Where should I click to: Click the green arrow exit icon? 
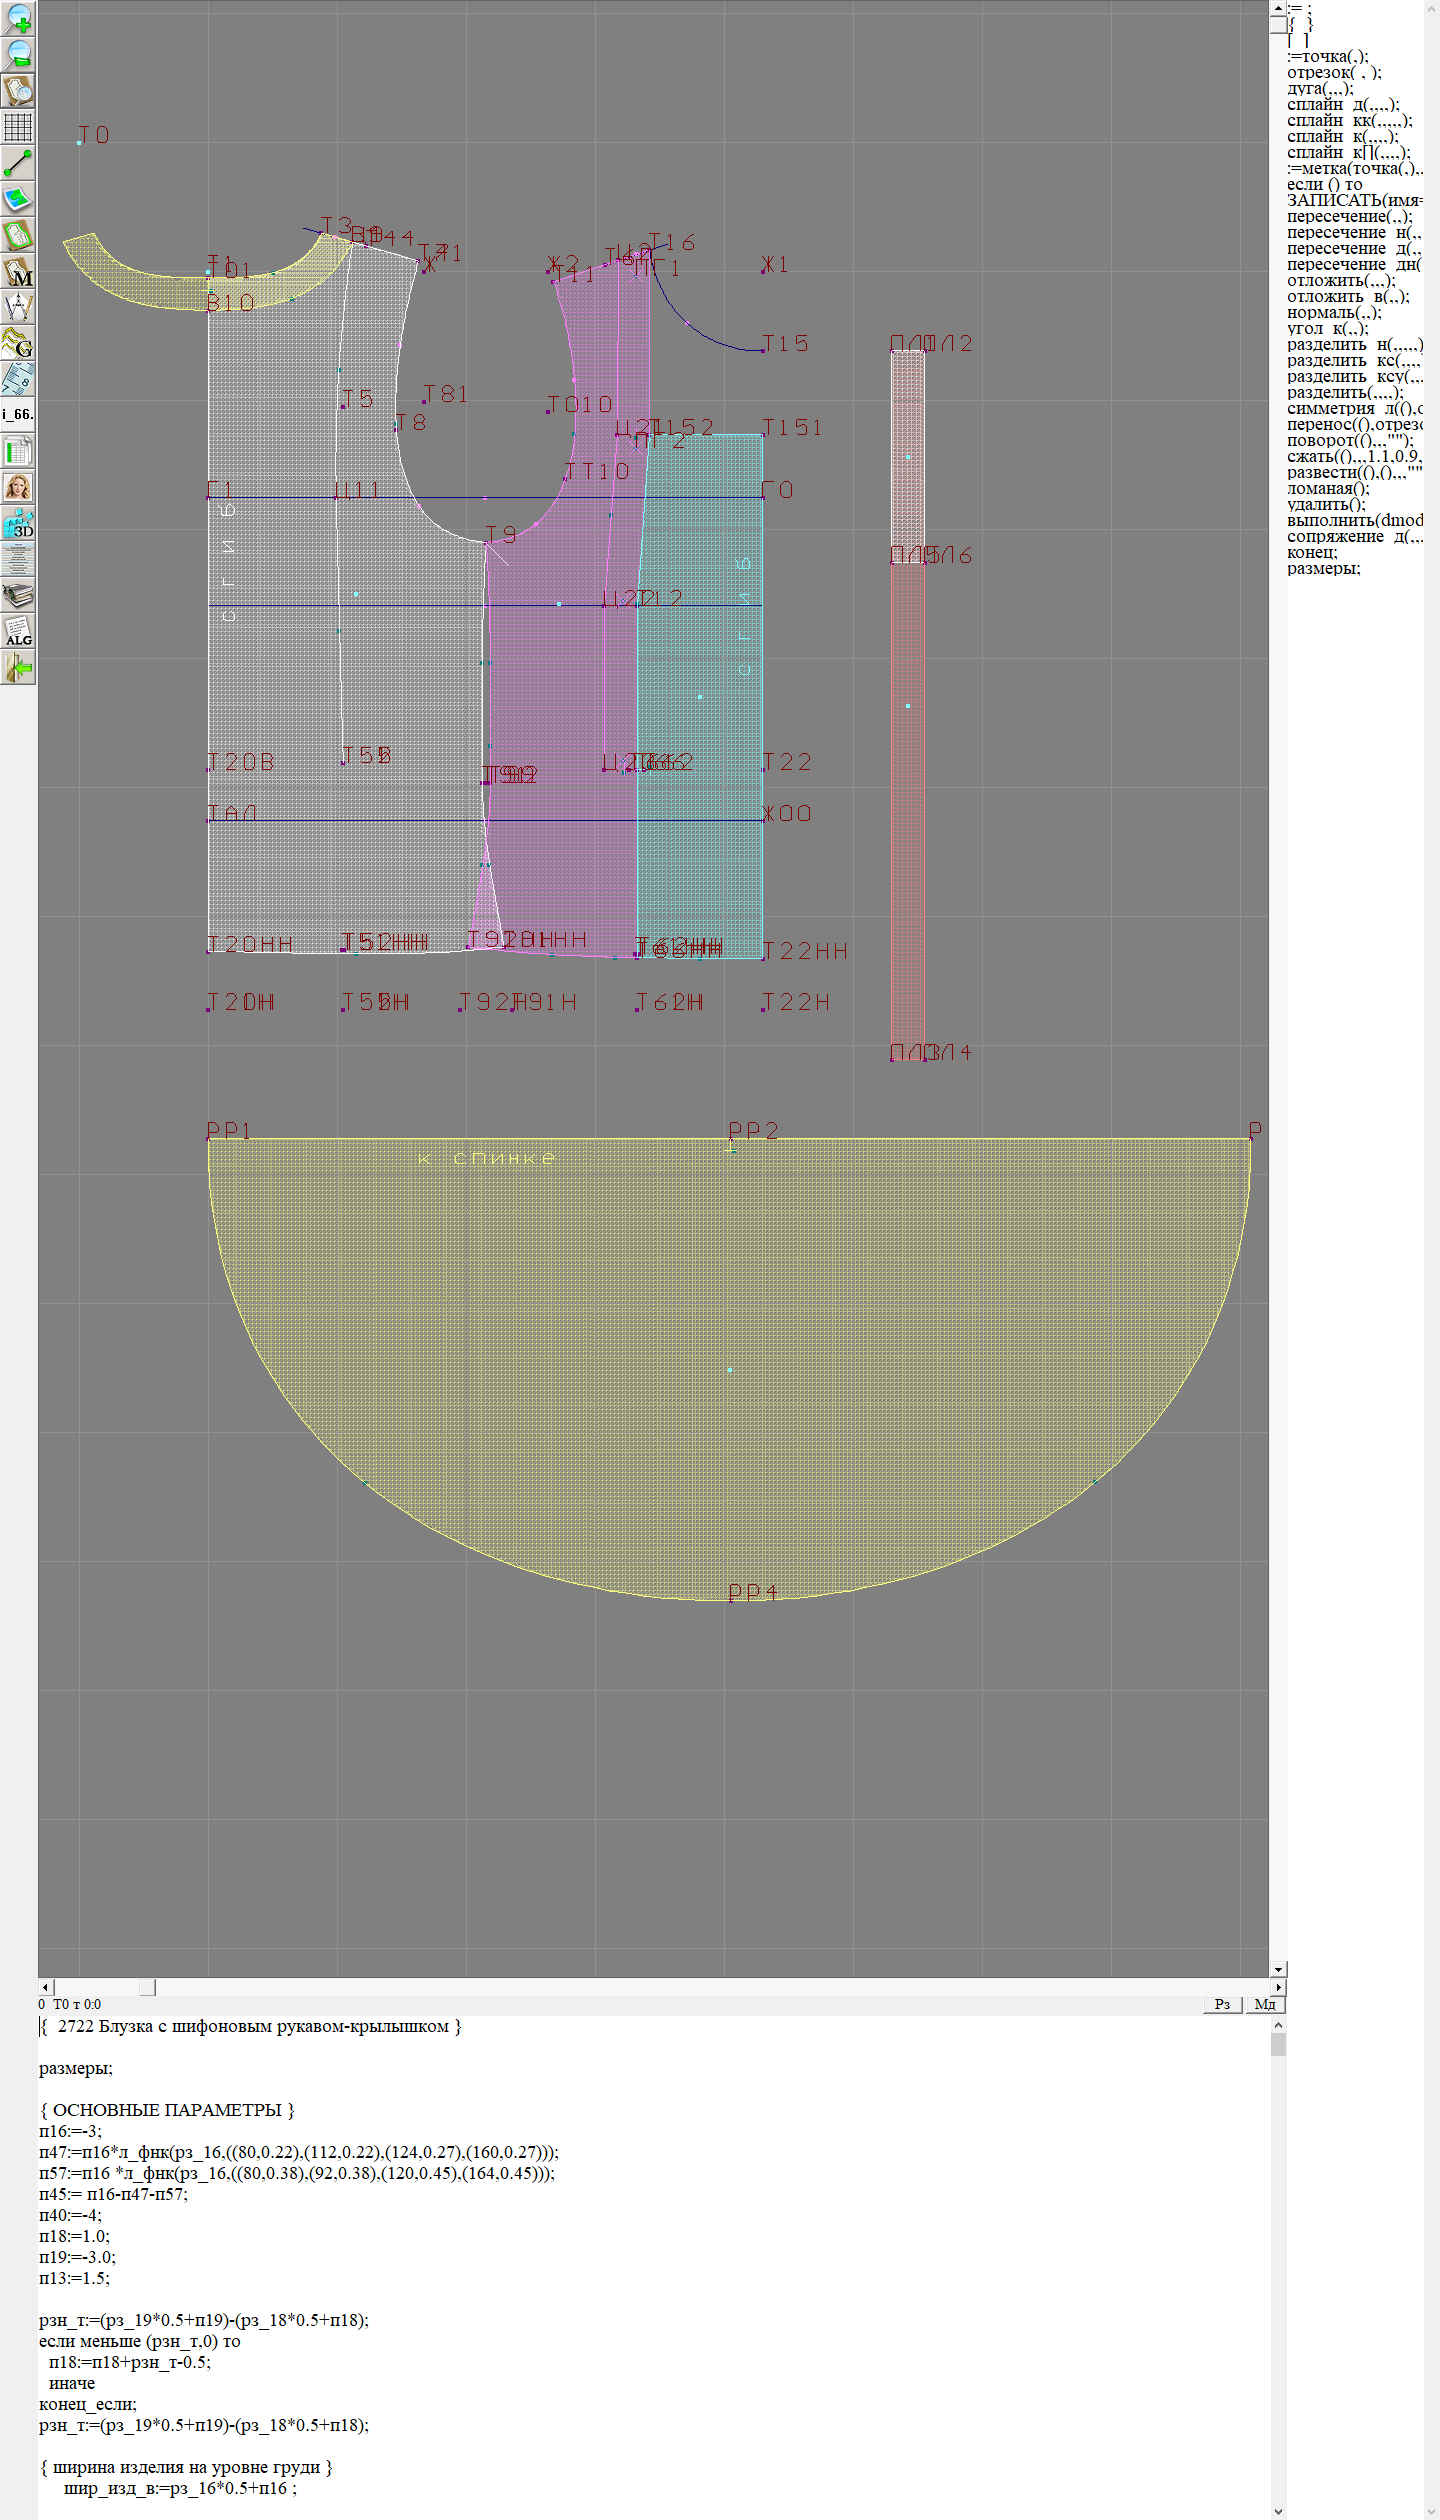point(18,667)
